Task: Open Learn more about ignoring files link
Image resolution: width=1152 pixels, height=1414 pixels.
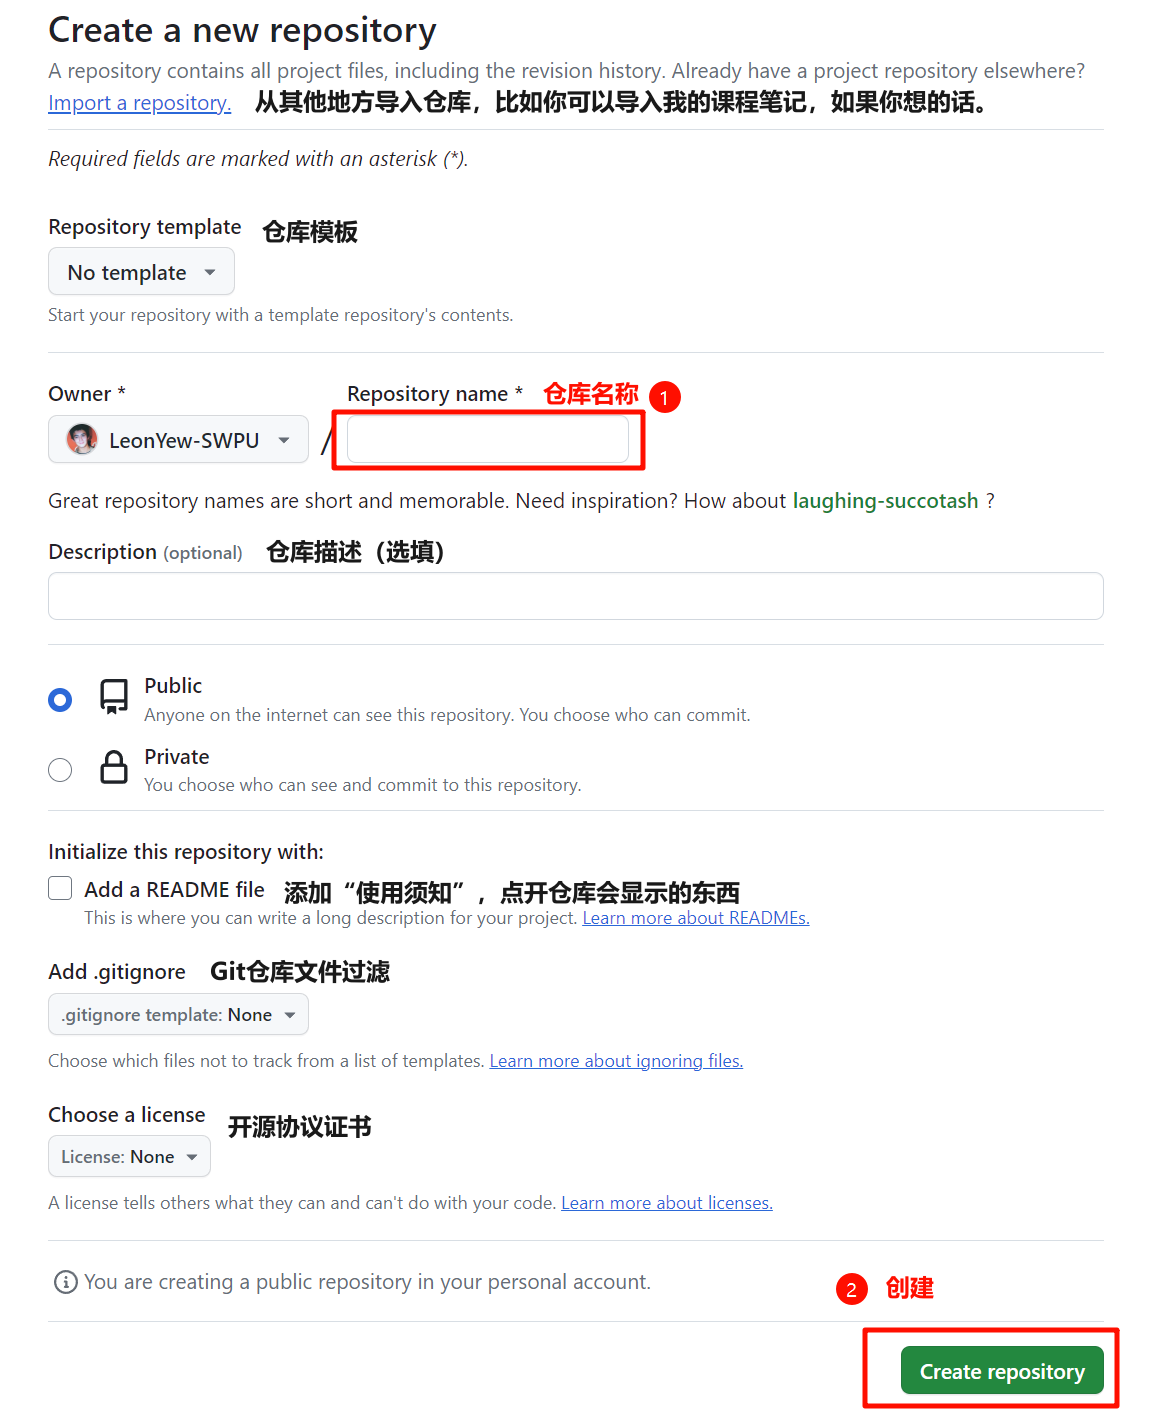Action: (x=616, y=1061)
